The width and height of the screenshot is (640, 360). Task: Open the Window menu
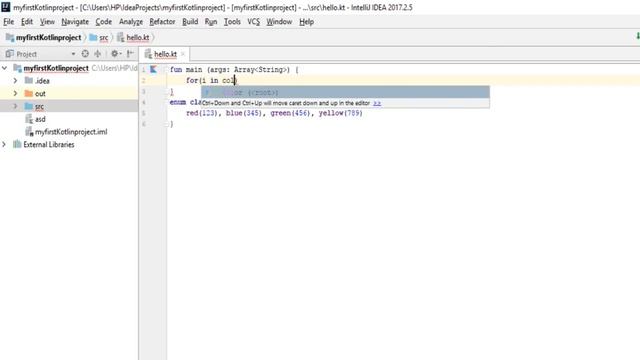pyautogui.click(x=279, y=22)
